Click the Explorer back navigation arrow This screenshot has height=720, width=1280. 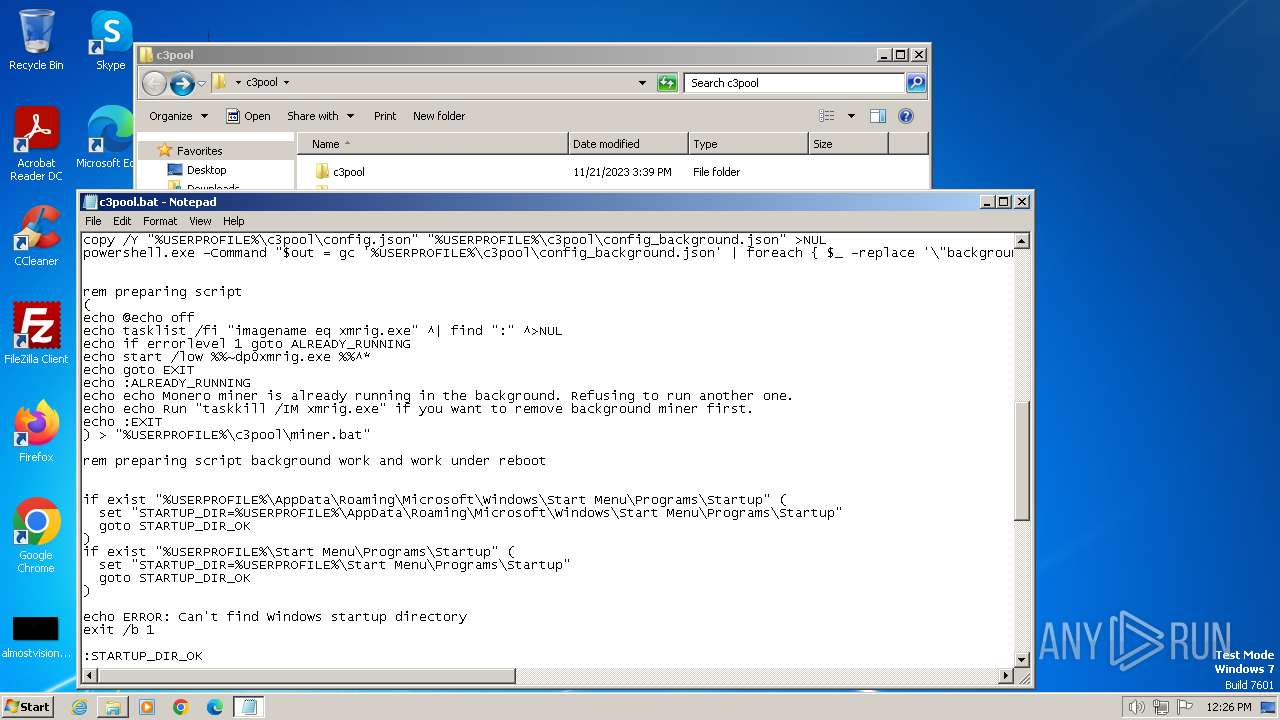(154, 83)
